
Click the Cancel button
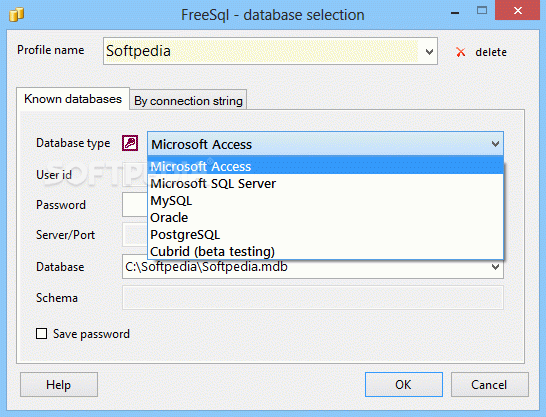tap(489, 385)
